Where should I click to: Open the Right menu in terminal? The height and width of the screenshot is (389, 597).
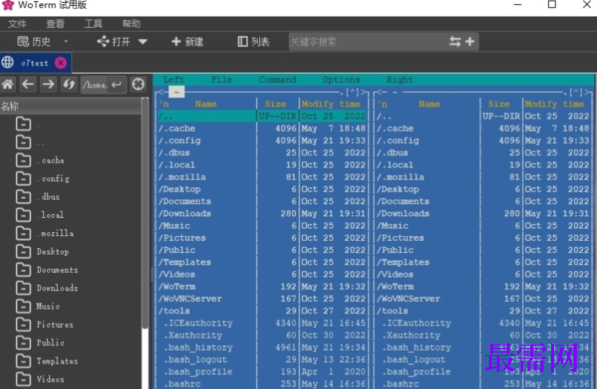[399, 80]
